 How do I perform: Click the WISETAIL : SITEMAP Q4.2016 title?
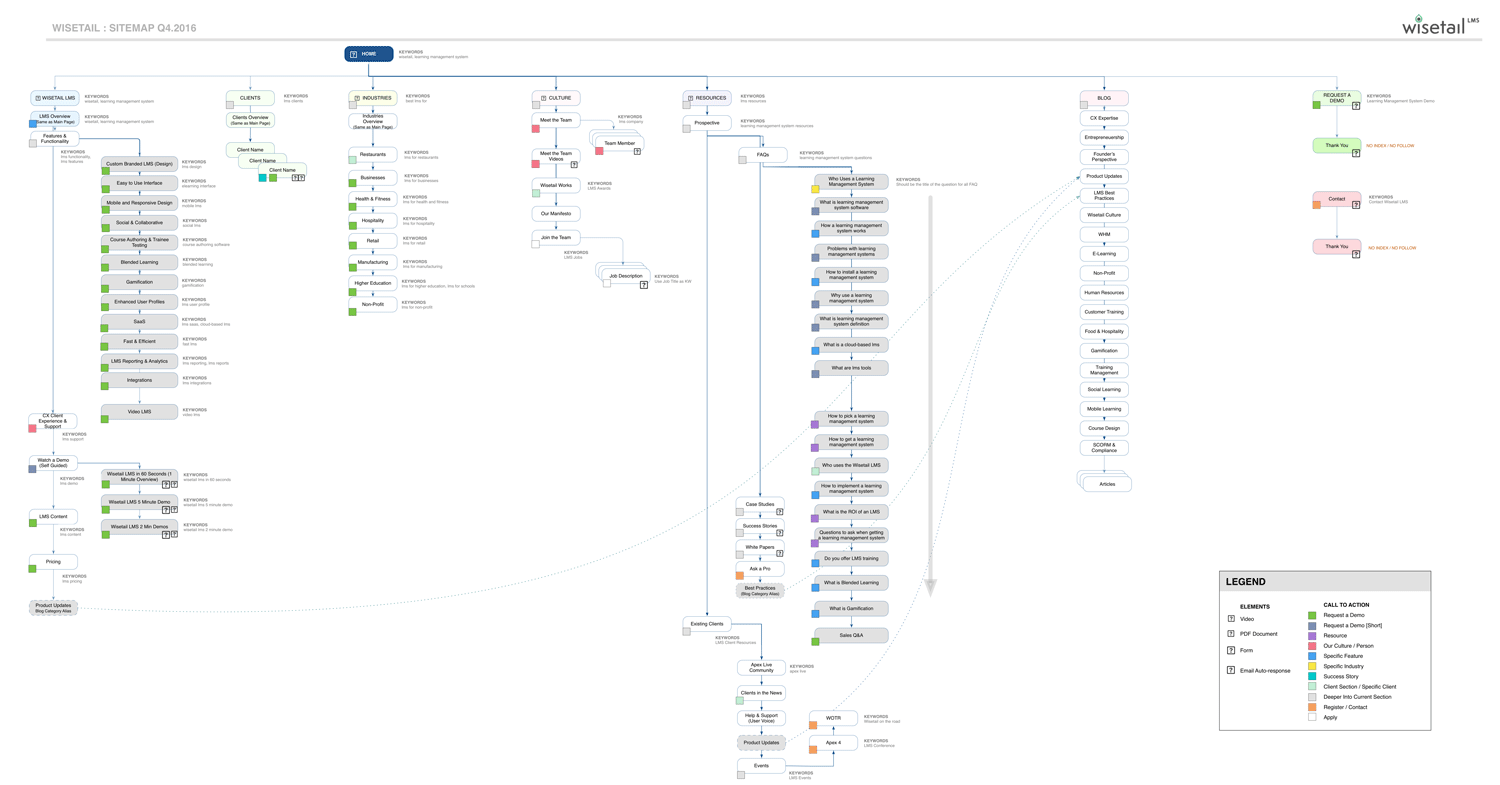tap(123, 28)
